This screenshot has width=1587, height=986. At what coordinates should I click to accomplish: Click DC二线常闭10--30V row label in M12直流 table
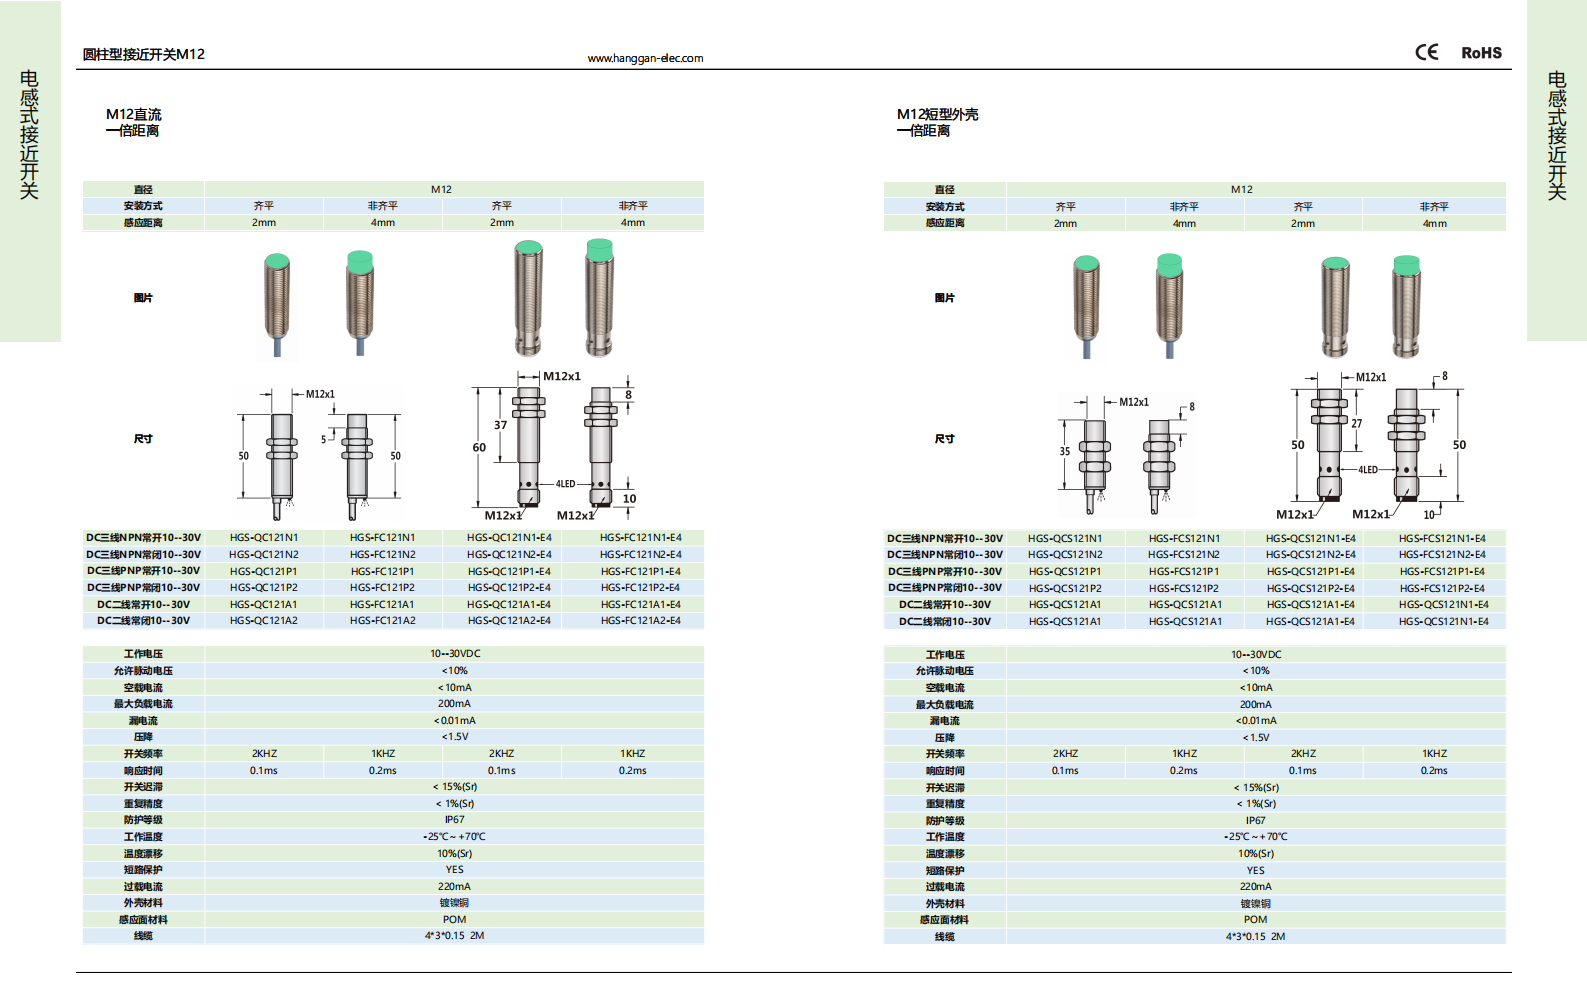tap(143, 621)
